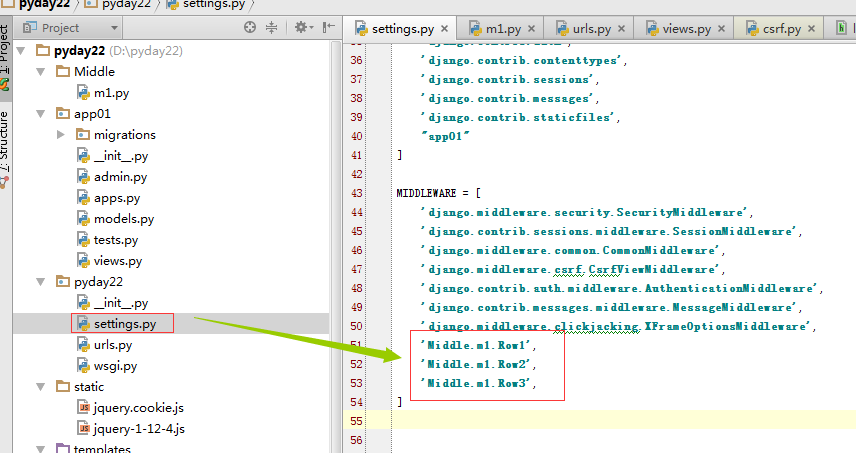Viewport: 856px width, 453px height.
Task: Collapse the app01 folder
Action: [40, 114]
